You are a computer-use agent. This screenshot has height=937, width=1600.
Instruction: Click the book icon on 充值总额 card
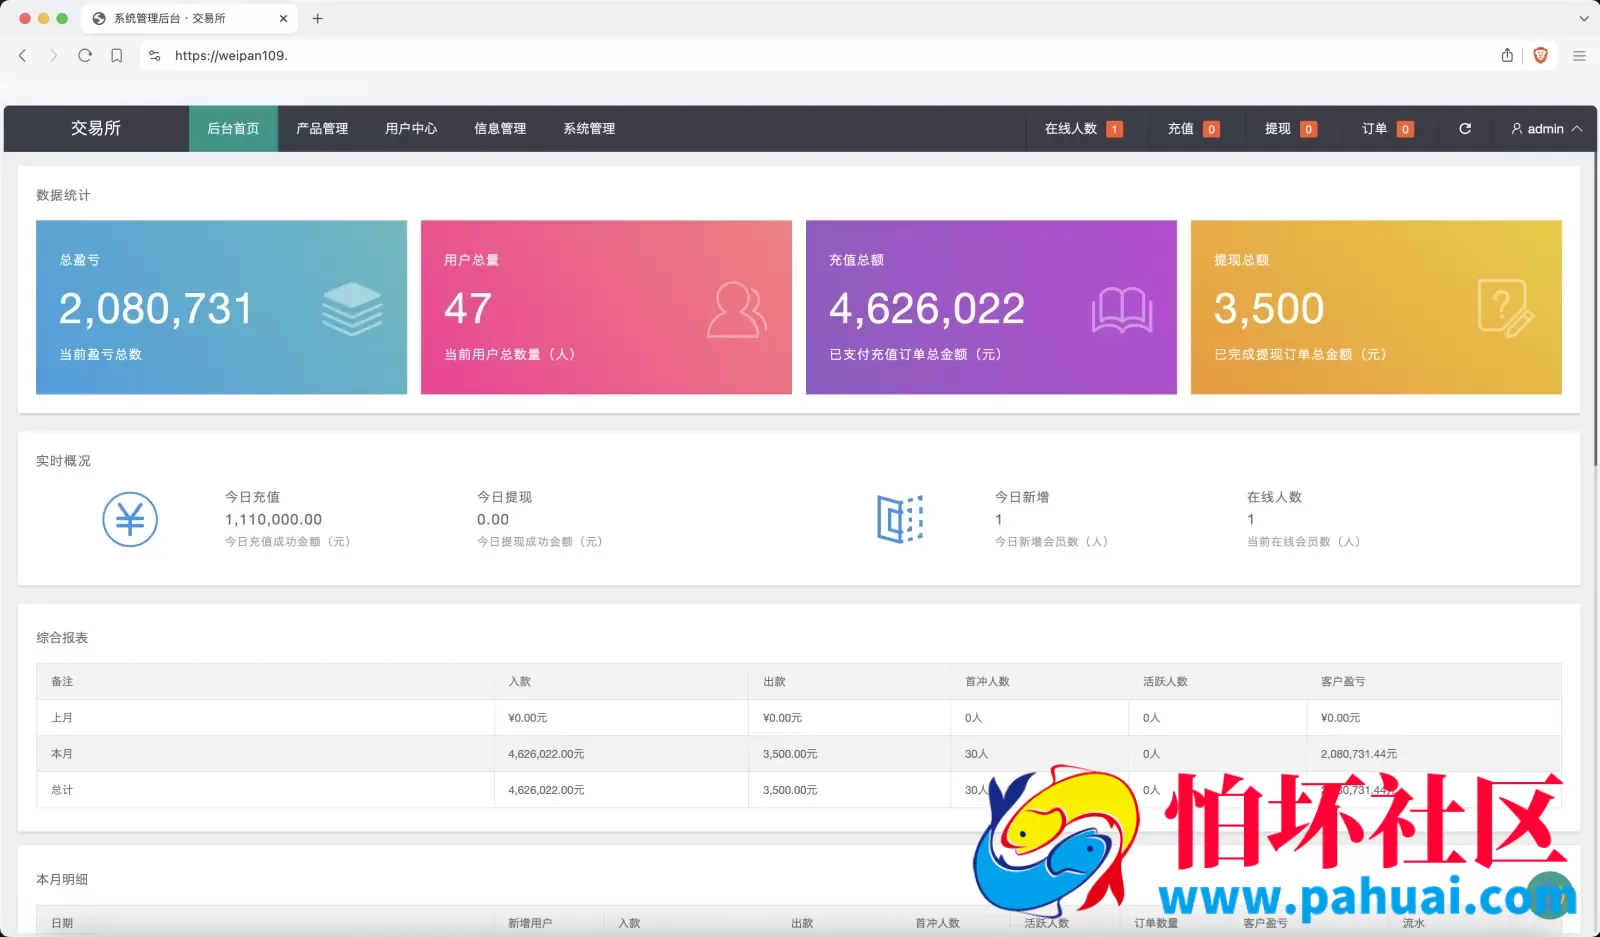[x=1122, y=310]
